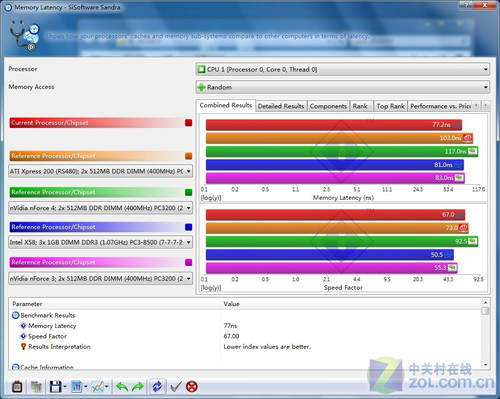Open the ATI Xpress 200 reference dropdown
500x399 pixels.
[x=100, y=171]
